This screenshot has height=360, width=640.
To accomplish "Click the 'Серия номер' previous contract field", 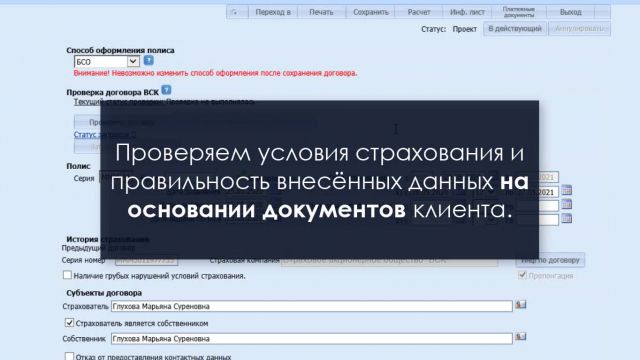I will pyautogui.click(x=147, y=260).
